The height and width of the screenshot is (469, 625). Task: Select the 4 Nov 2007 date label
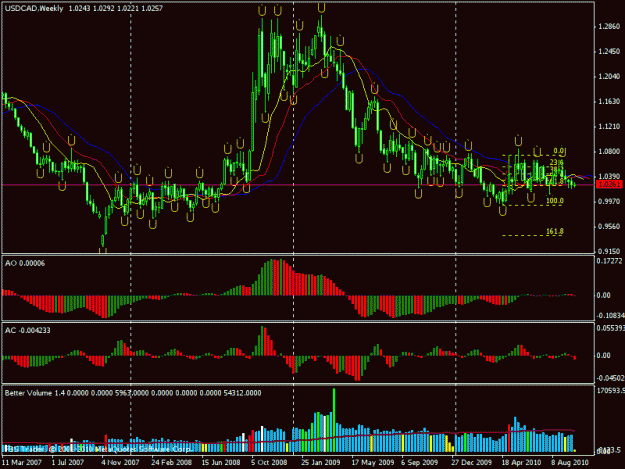click(x=120, y=462)
